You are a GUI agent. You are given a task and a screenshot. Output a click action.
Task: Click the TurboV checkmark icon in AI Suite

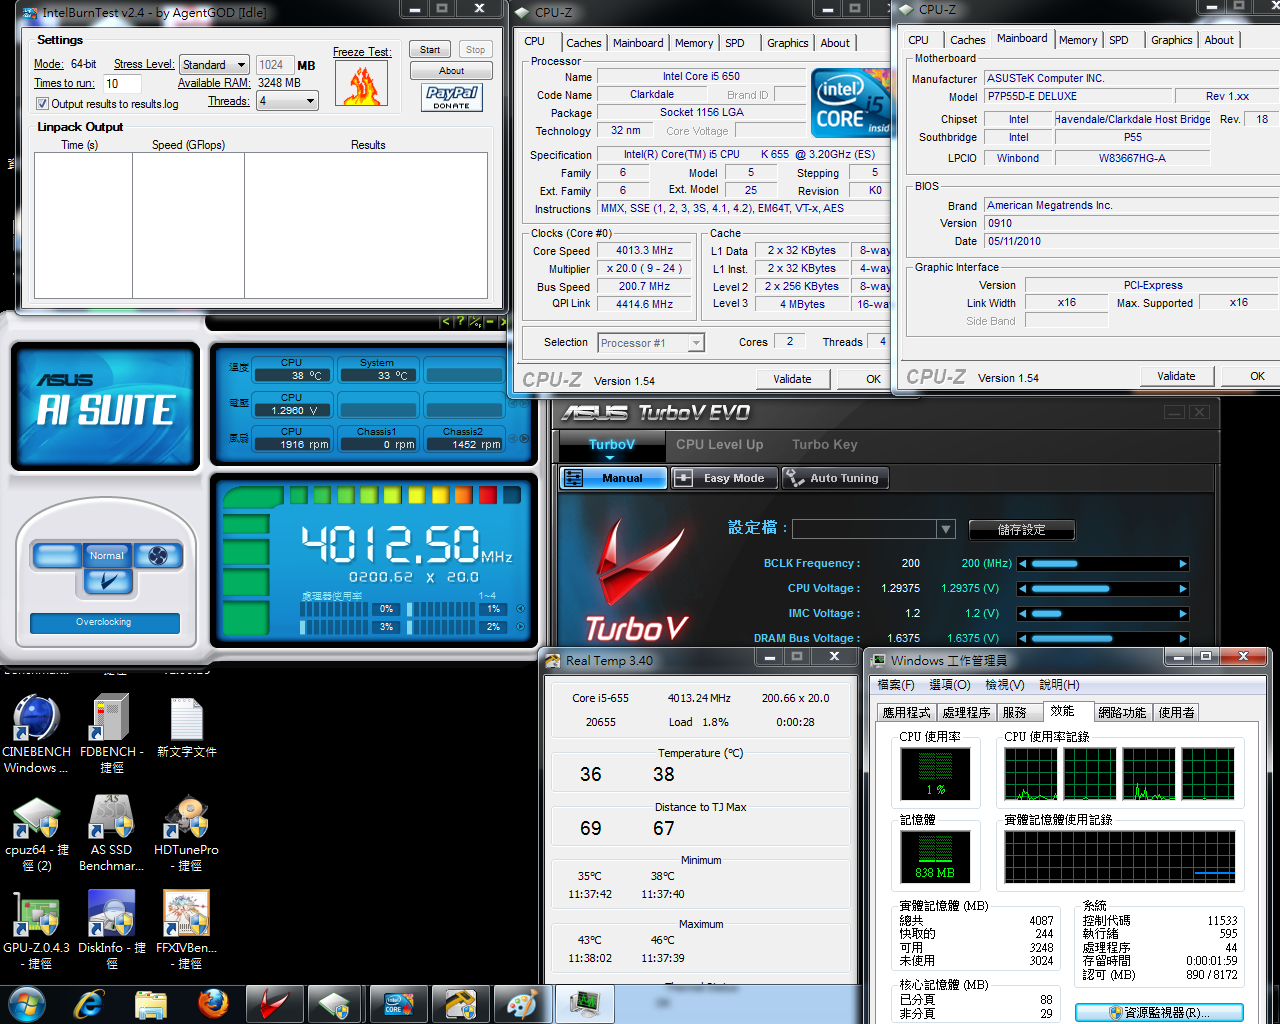click(108, 581)
